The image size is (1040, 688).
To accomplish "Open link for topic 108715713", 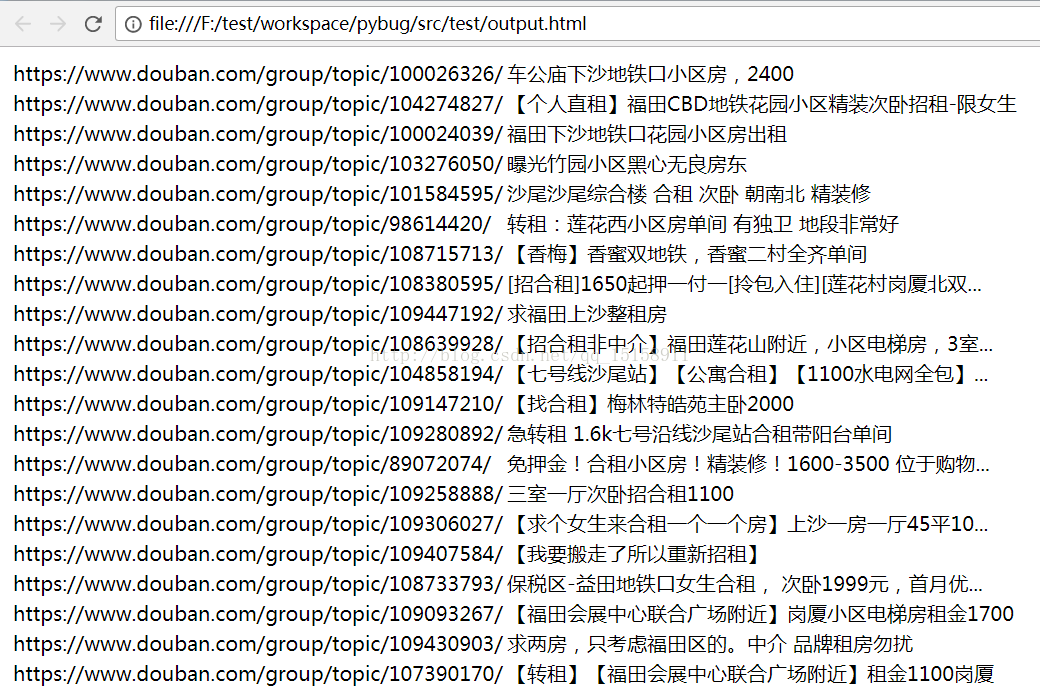I will pyautogui.click(x=258, y=253).
